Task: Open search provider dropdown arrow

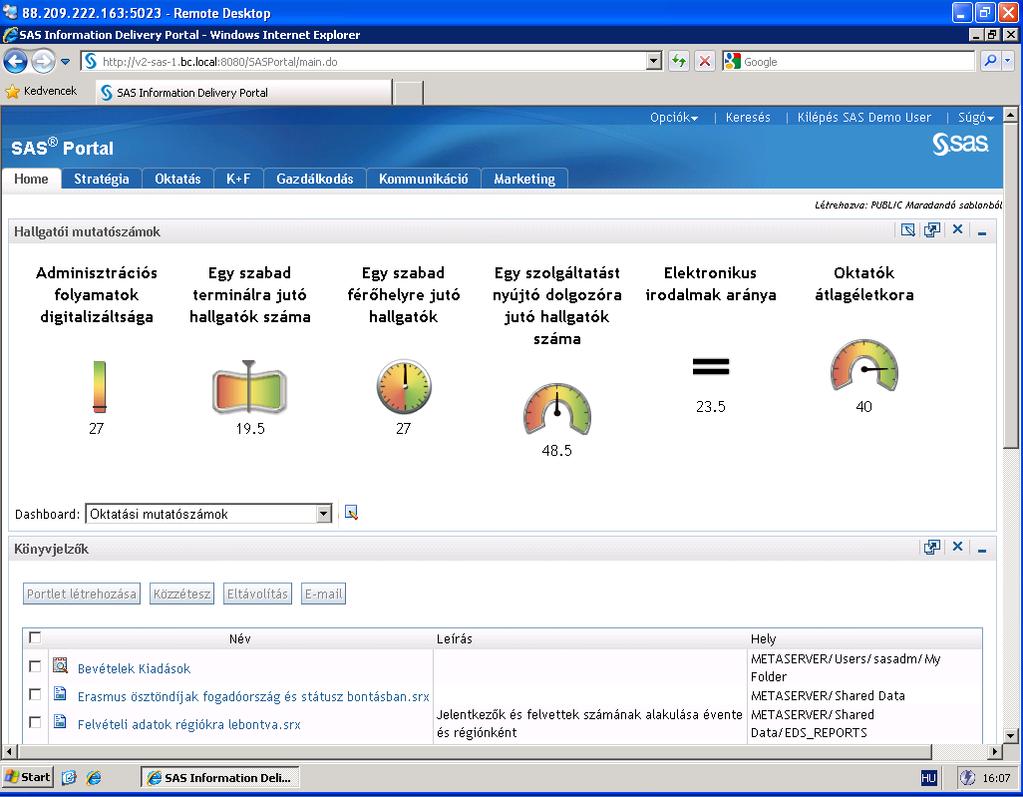Action: pos(1008,61)
